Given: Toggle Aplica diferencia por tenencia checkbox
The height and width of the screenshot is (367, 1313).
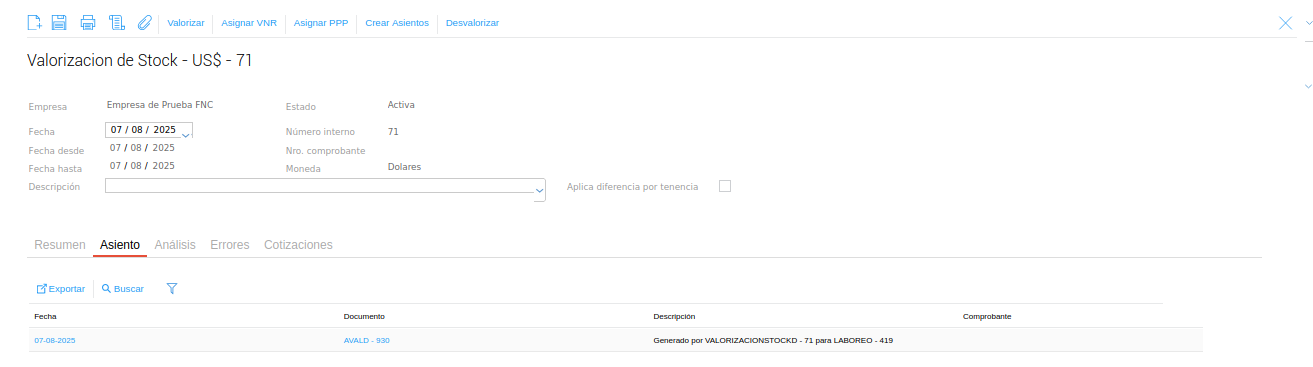Looking at the screenshot, I should [x=725, y=185].
